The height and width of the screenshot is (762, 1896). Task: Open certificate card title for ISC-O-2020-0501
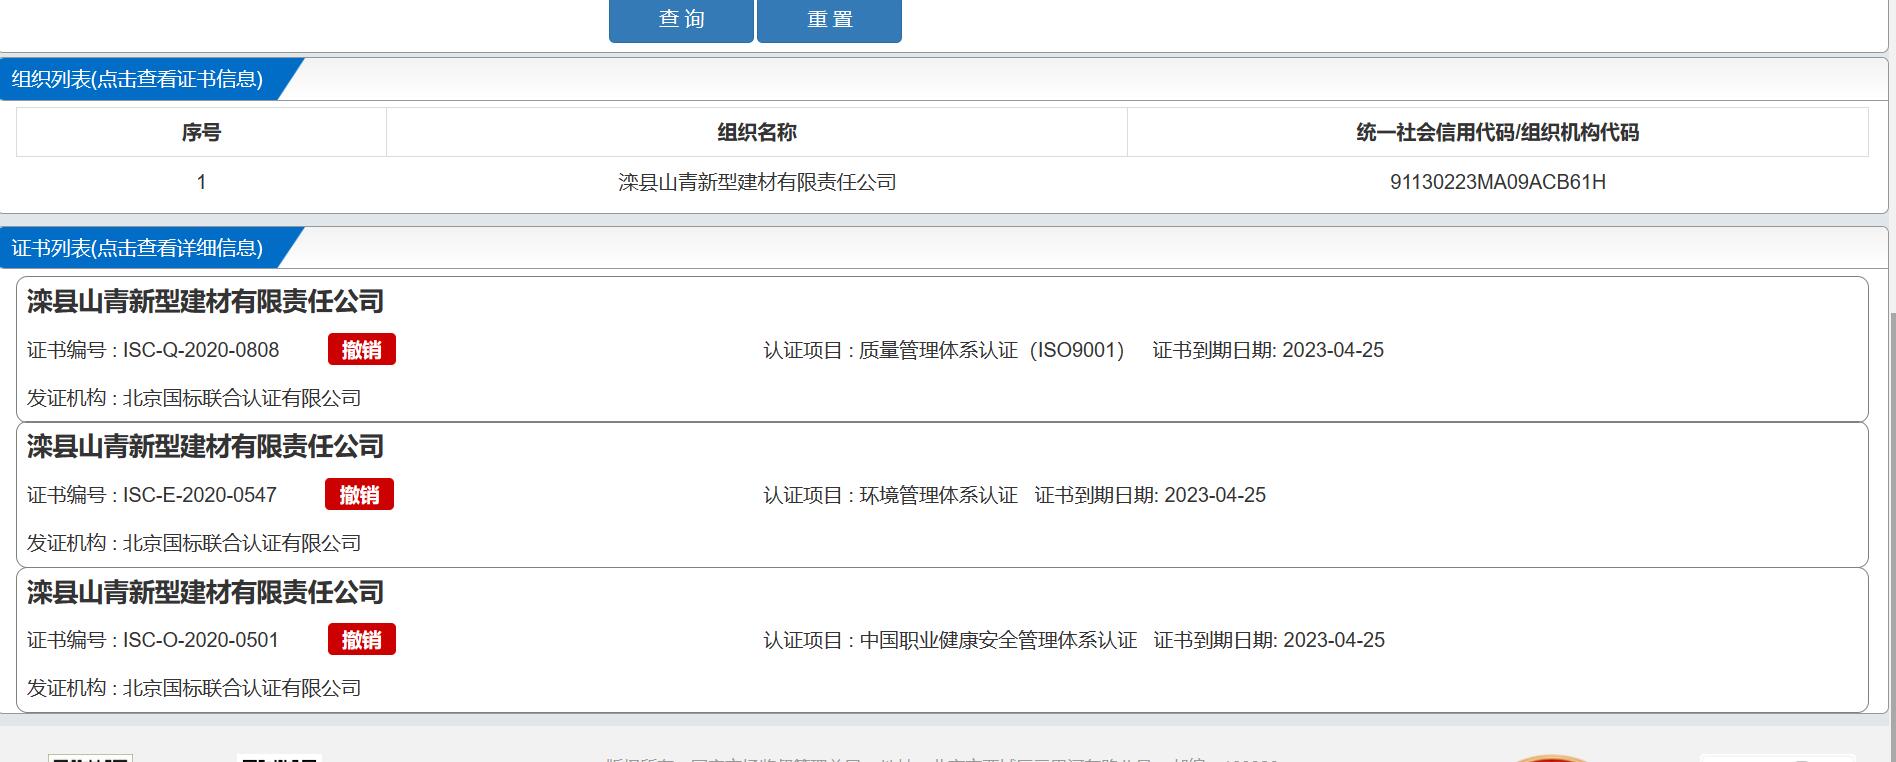[x=205, y=592]
